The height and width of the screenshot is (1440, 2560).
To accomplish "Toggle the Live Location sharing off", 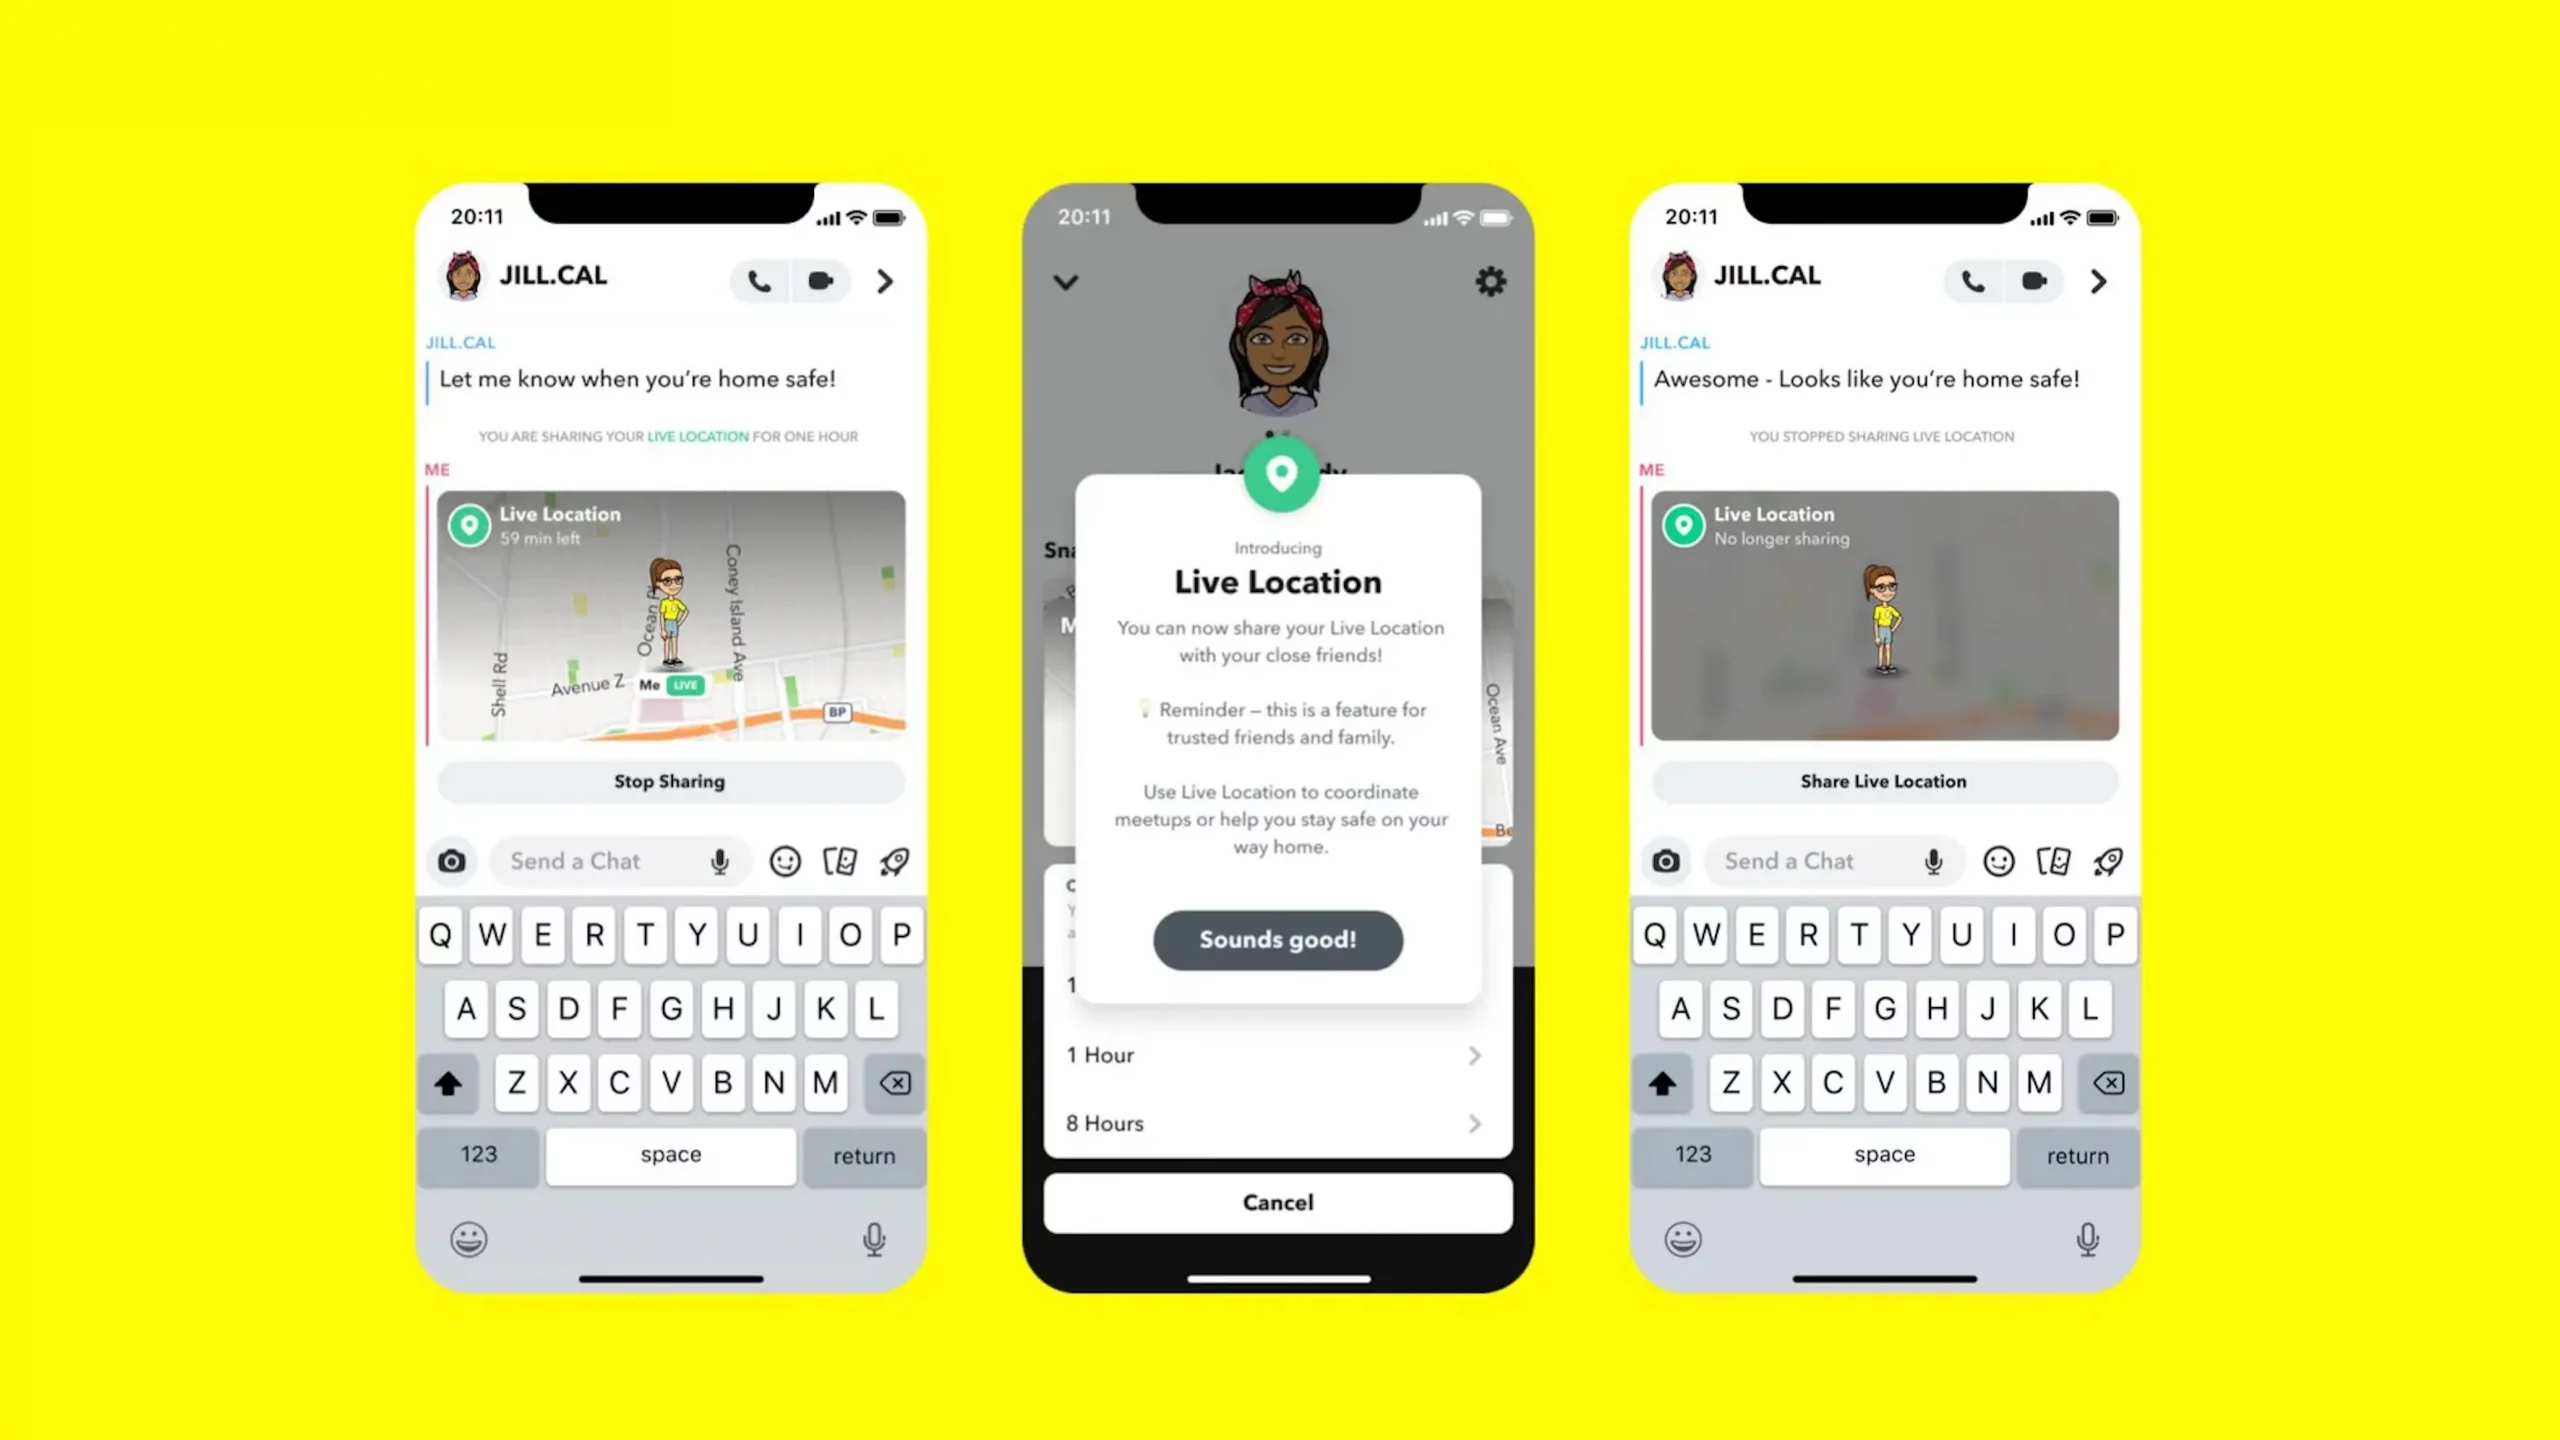I will tap(668, 781).
